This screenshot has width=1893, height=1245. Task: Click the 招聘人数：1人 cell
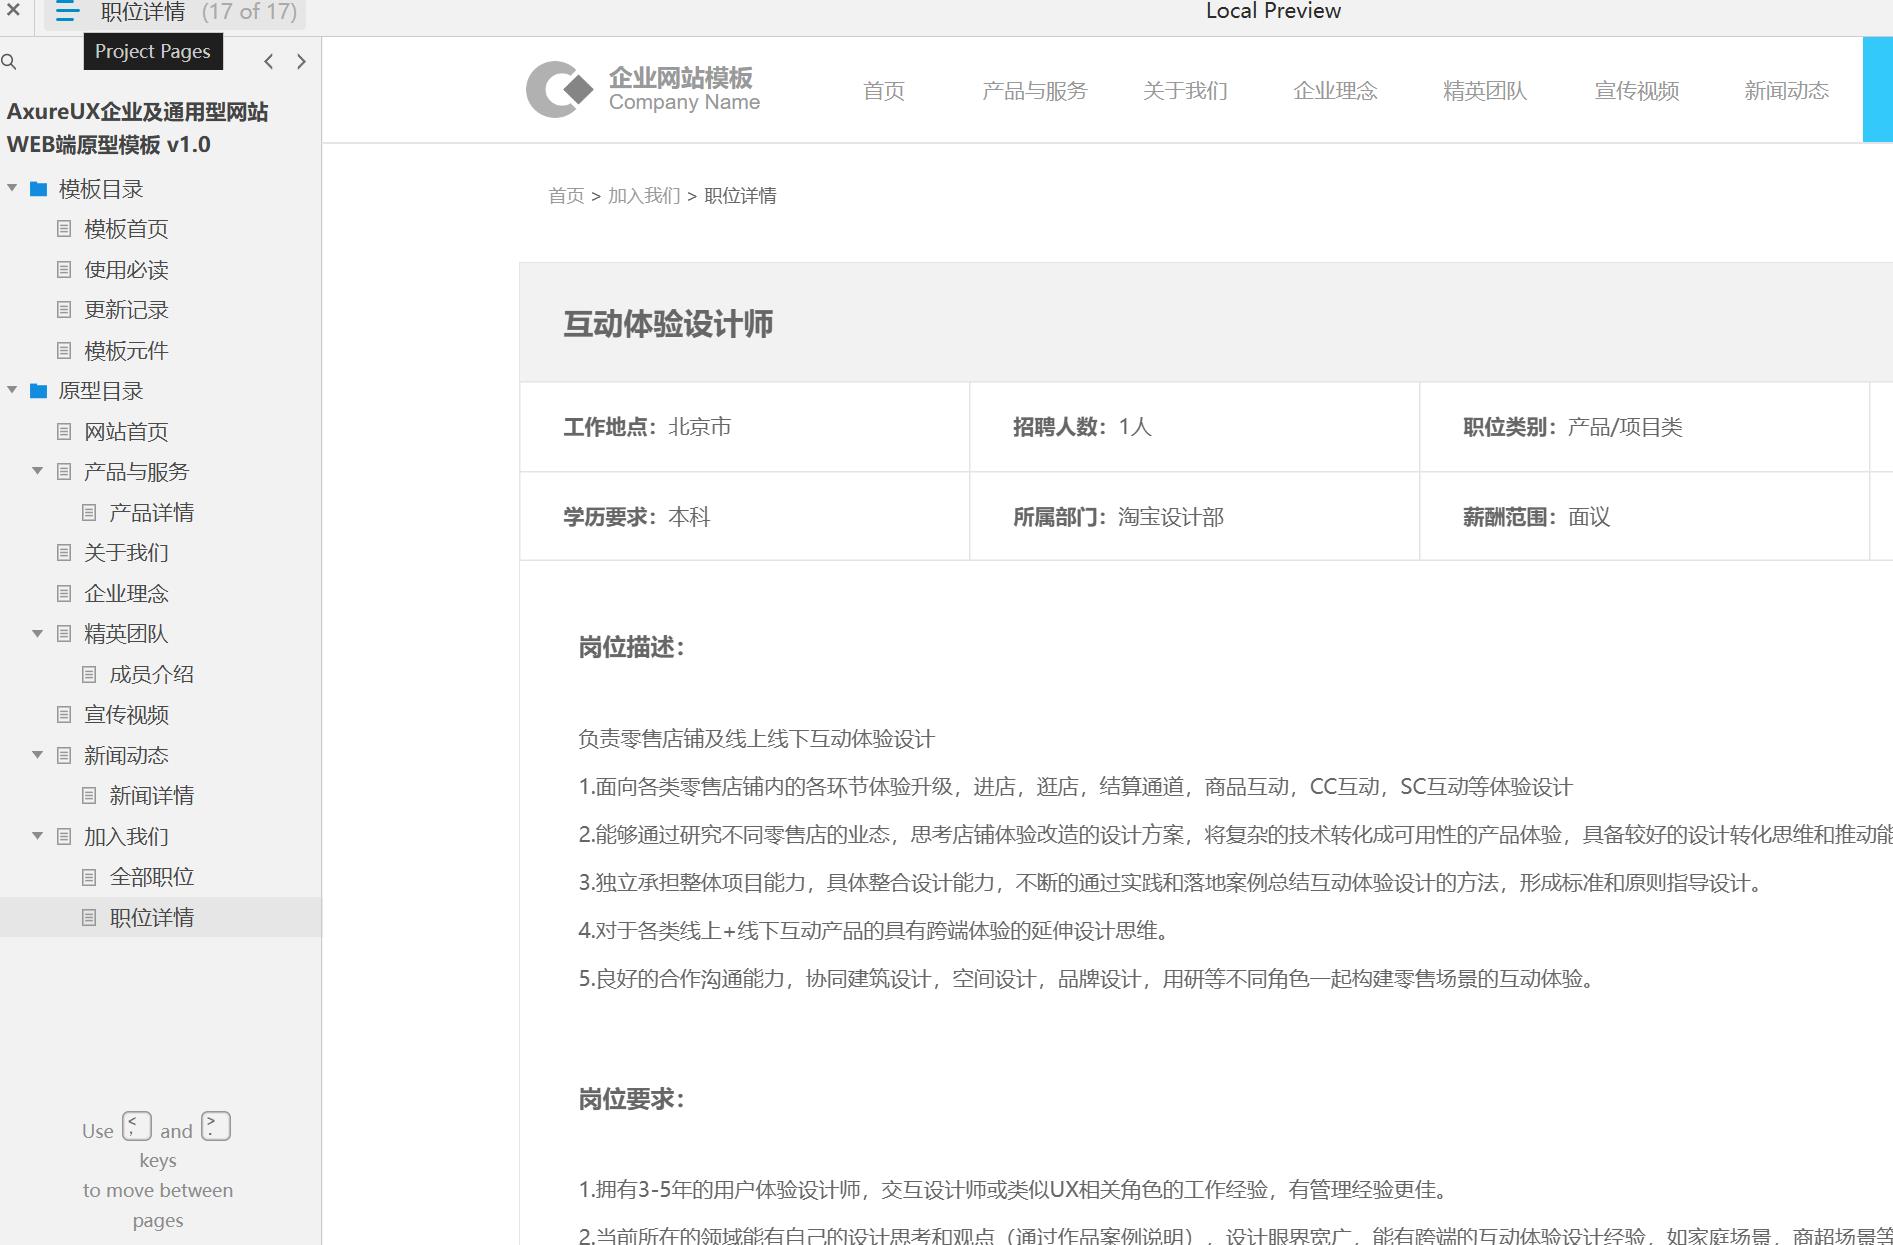(1195, 427)
